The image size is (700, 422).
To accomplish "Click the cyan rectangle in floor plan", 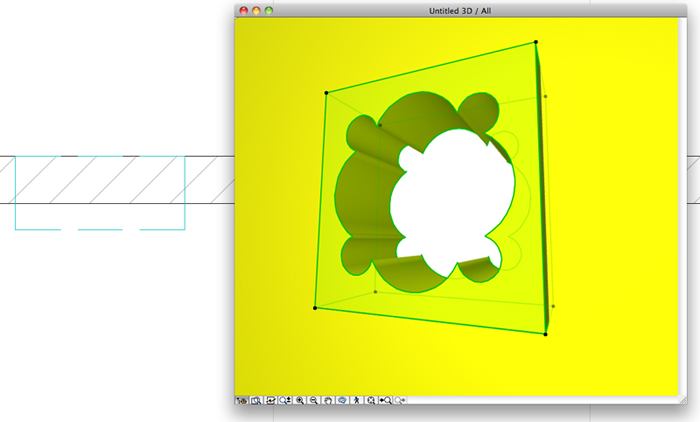I will 100,193.
